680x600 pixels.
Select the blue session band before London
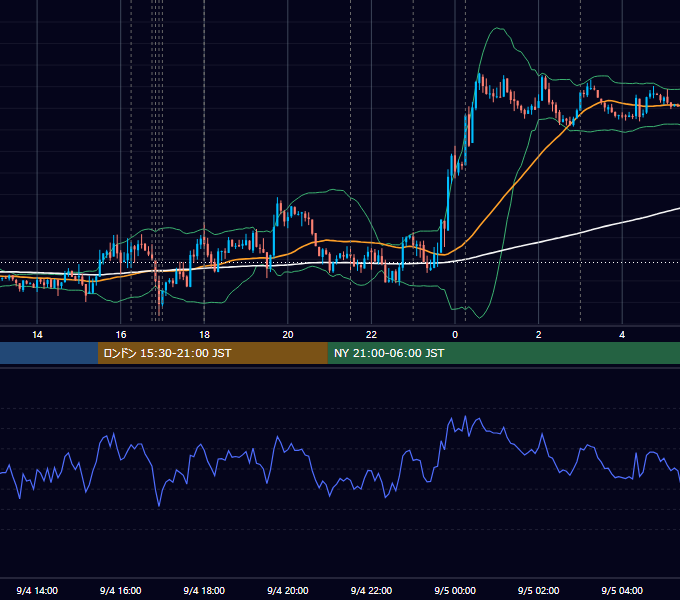49,353
